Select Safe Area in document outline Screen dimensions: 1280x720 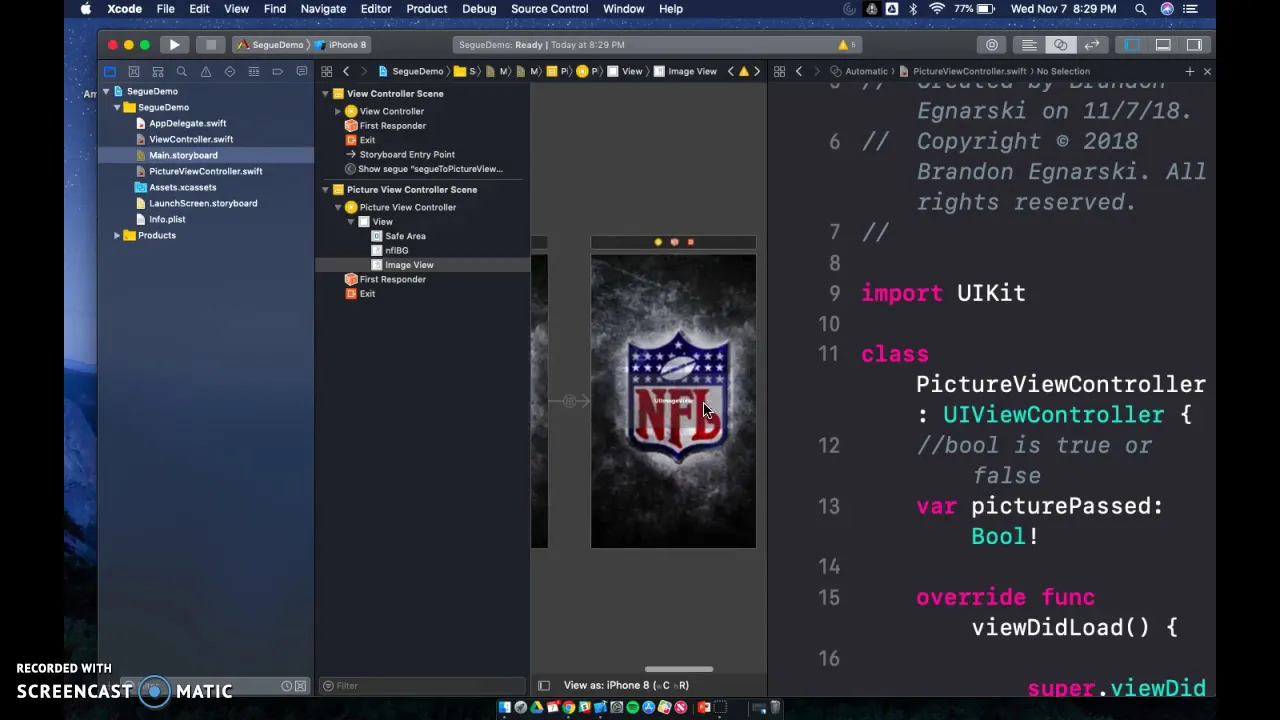point(405,236)
